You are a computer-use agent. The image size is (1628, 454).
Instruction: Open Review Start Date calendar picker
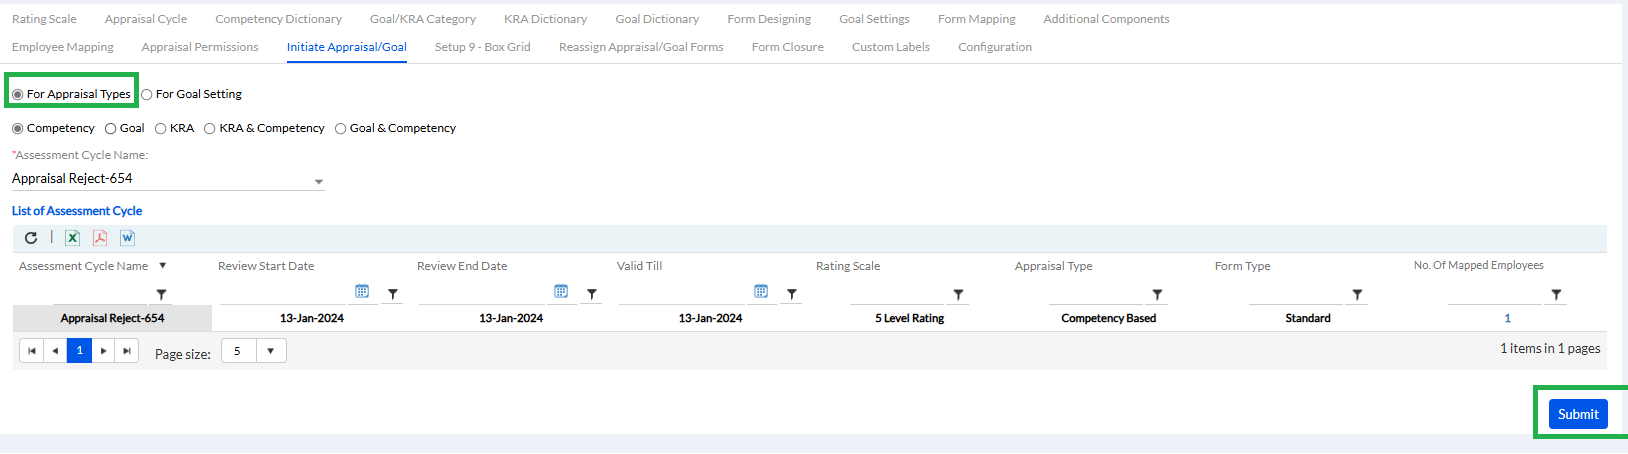tap(362, 292)
